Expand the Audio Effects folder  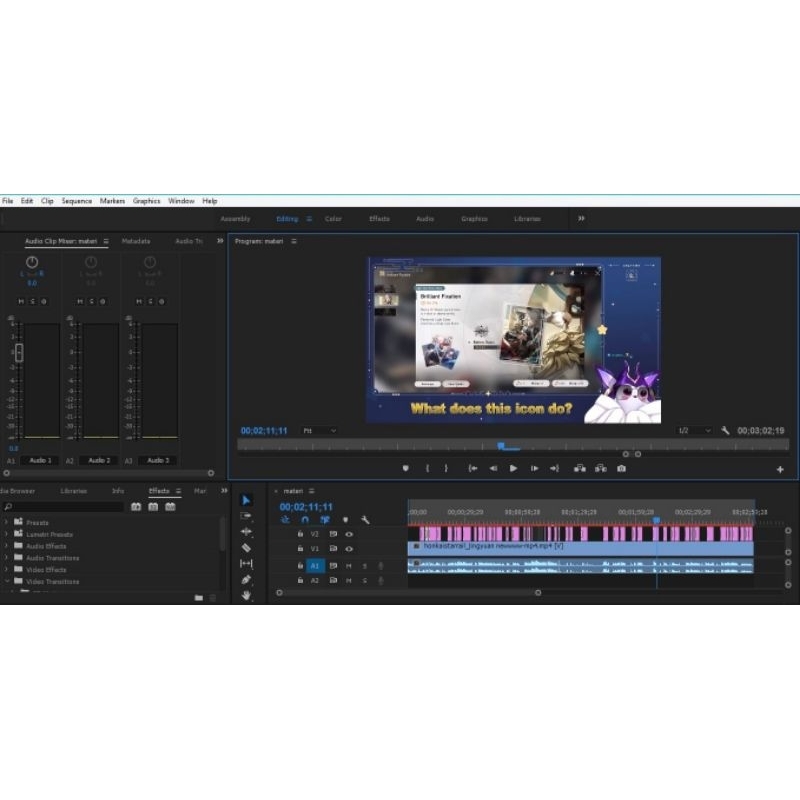point(7,545)
